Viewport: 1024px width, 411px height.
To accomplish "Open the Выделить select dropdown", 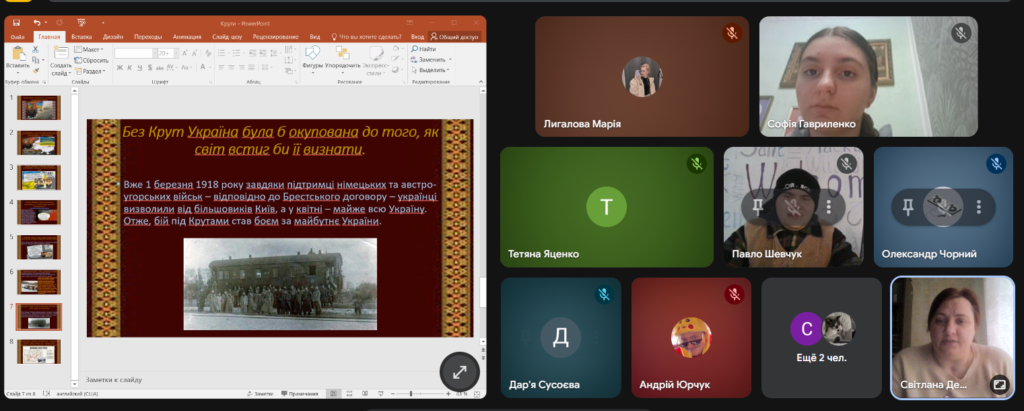I will [x=431, y=70].
